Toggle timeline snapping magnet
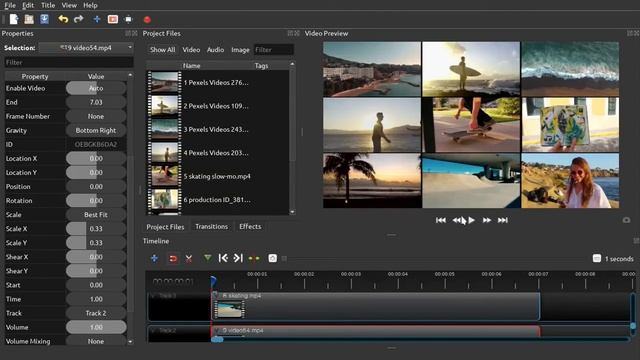The width and height of the screenshot is (640, 360). pyautogui.click(x=173, y=258)
